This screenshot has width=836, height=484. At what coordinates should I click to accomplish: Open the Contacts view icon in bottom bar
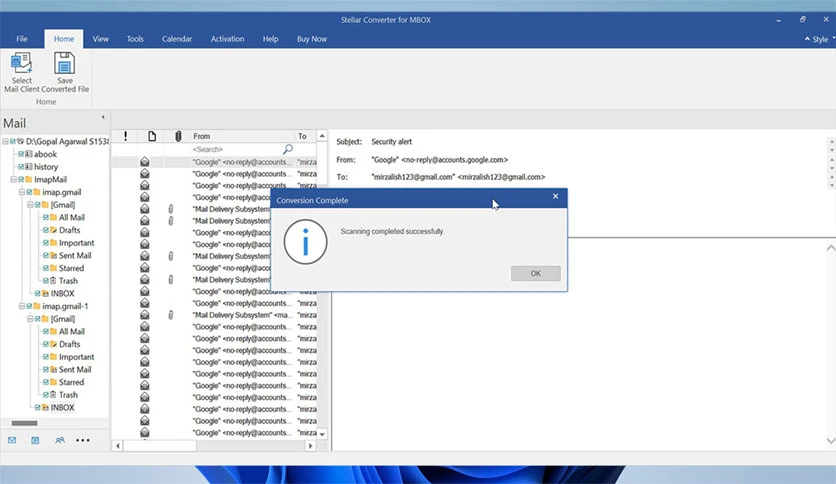(60, 440)
